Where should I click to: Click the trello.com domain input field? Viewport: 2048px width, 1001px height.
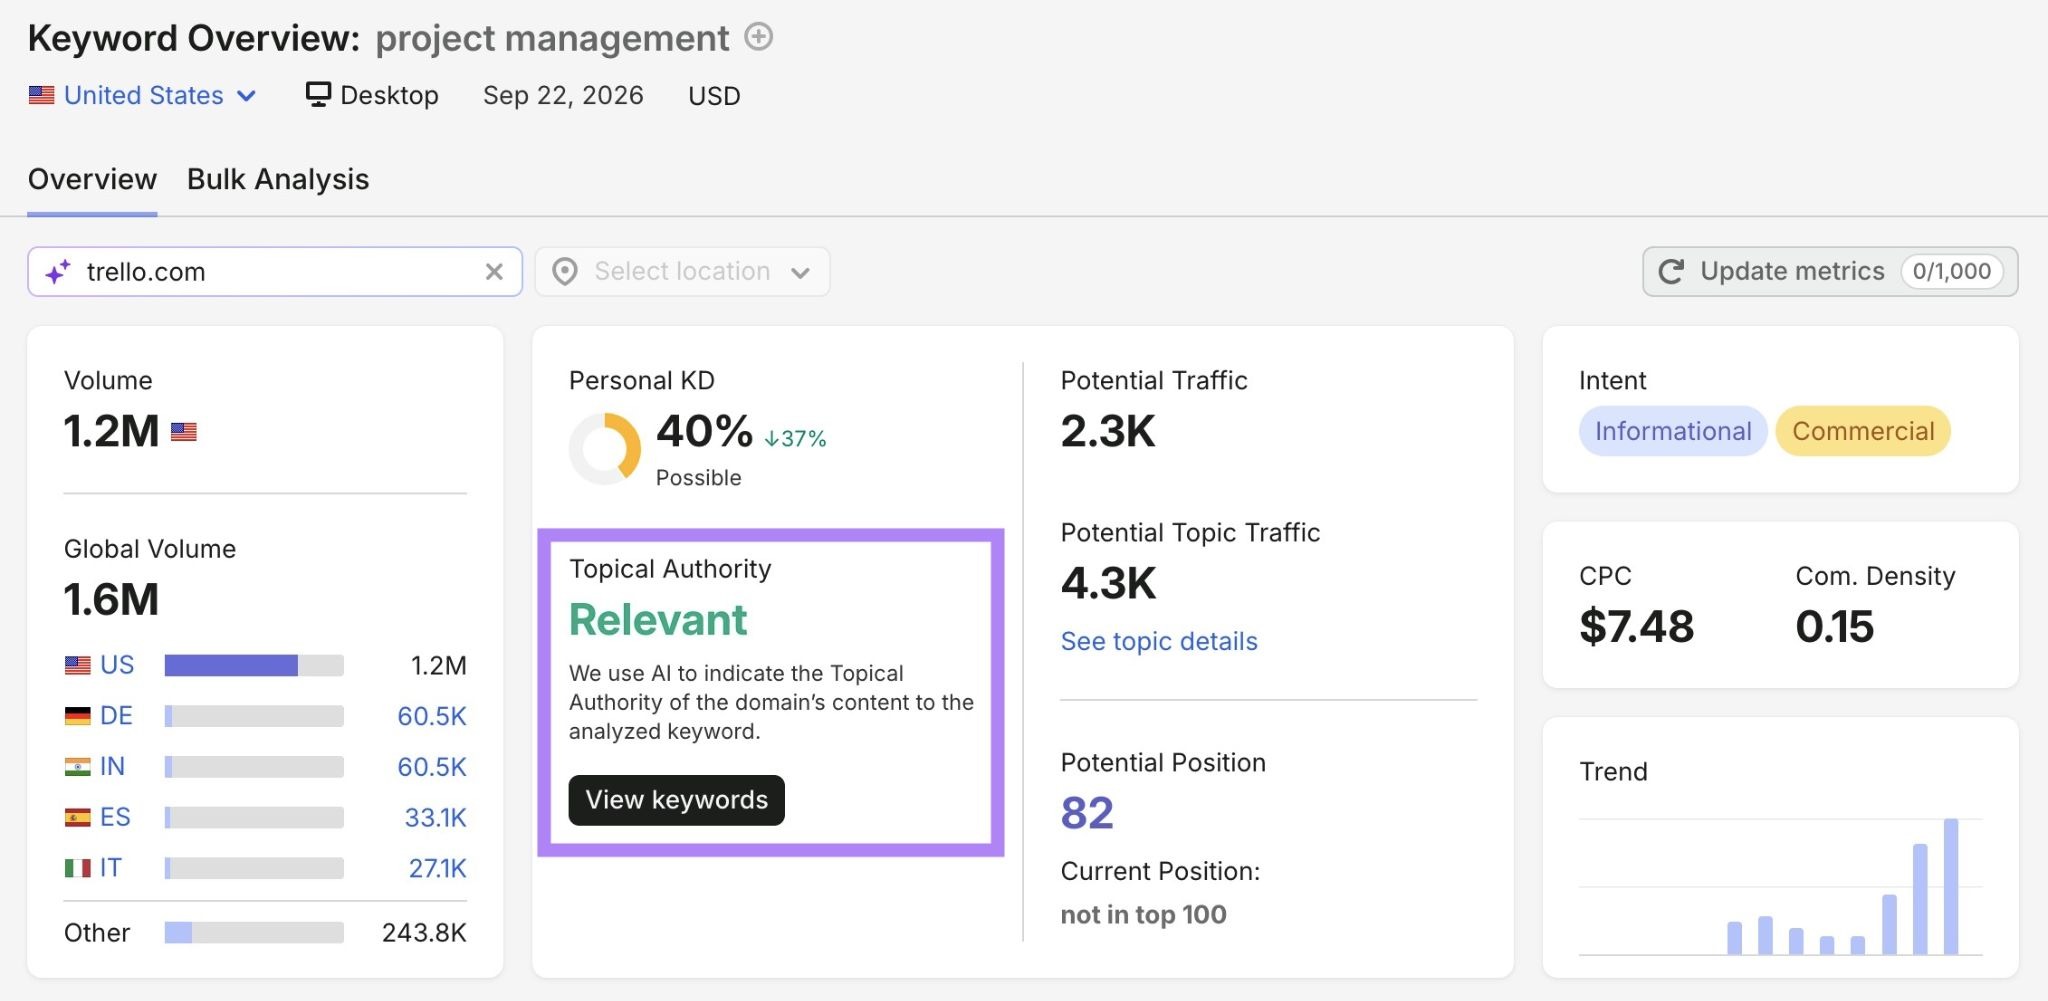click(275, 272)
